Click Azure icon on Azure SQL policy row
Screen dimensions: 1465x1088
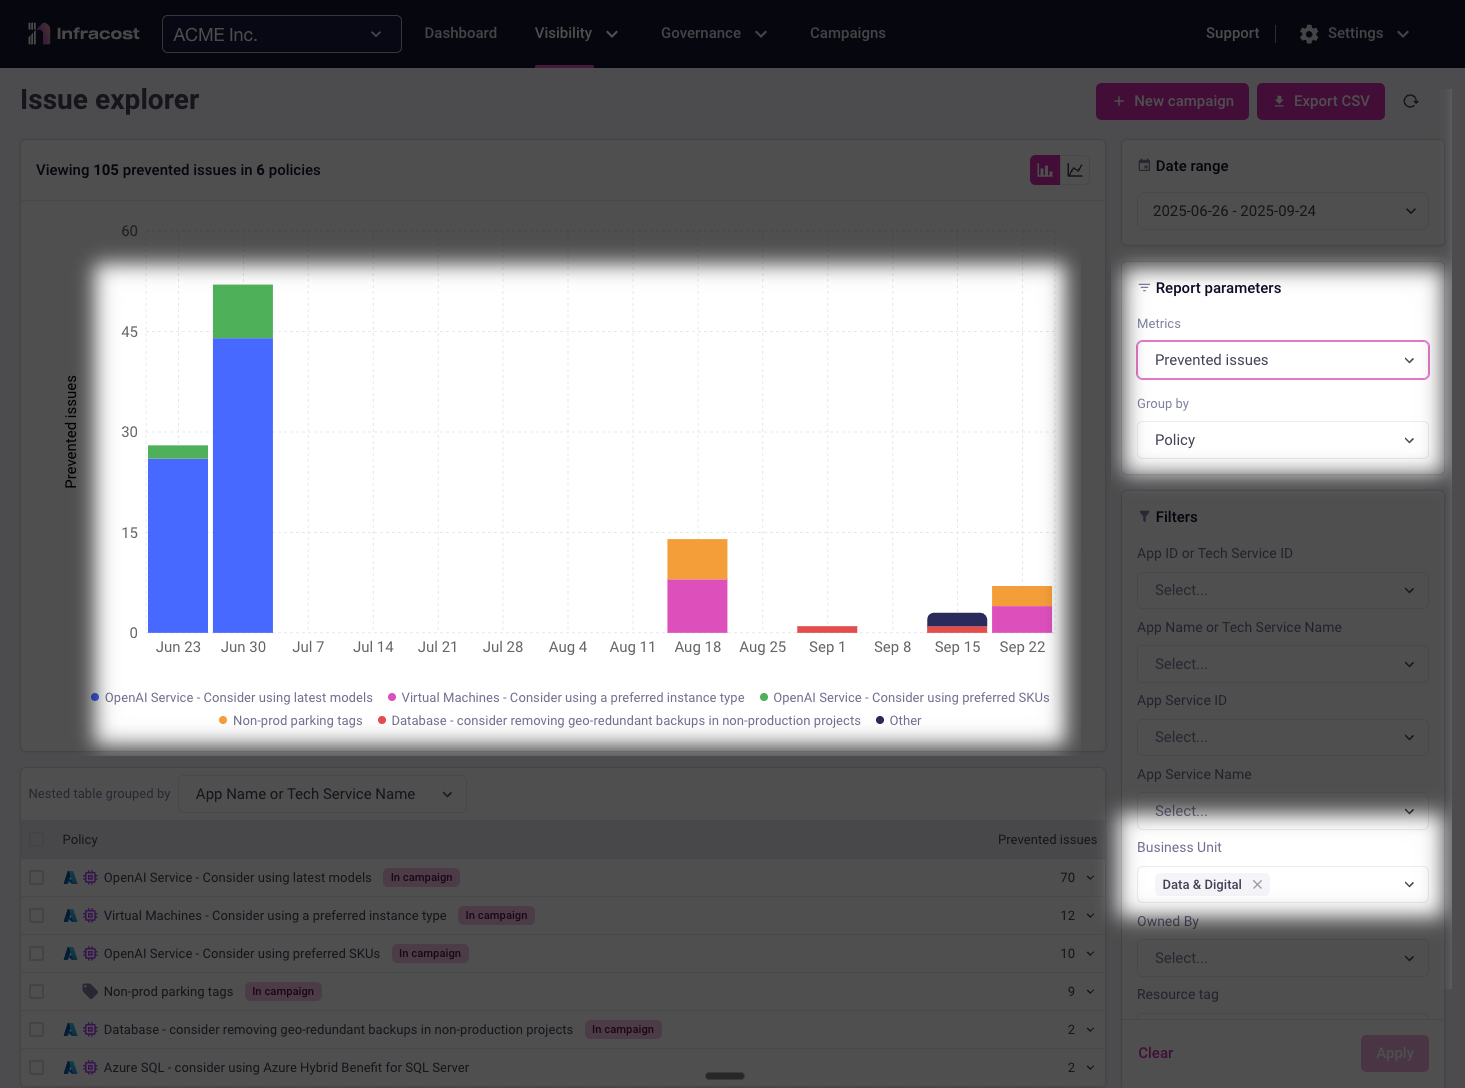coord(71,1068)
